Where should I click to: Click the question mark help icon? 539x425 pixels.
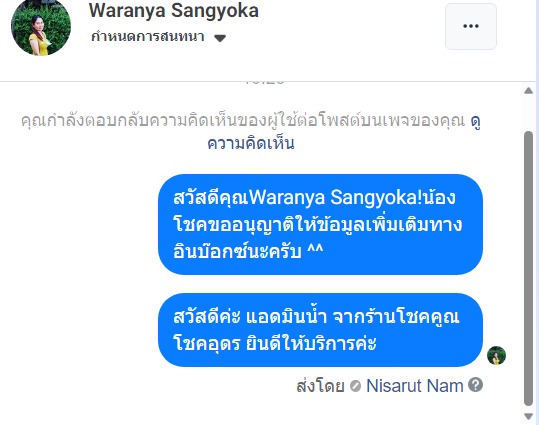click(x=475, y=385)
